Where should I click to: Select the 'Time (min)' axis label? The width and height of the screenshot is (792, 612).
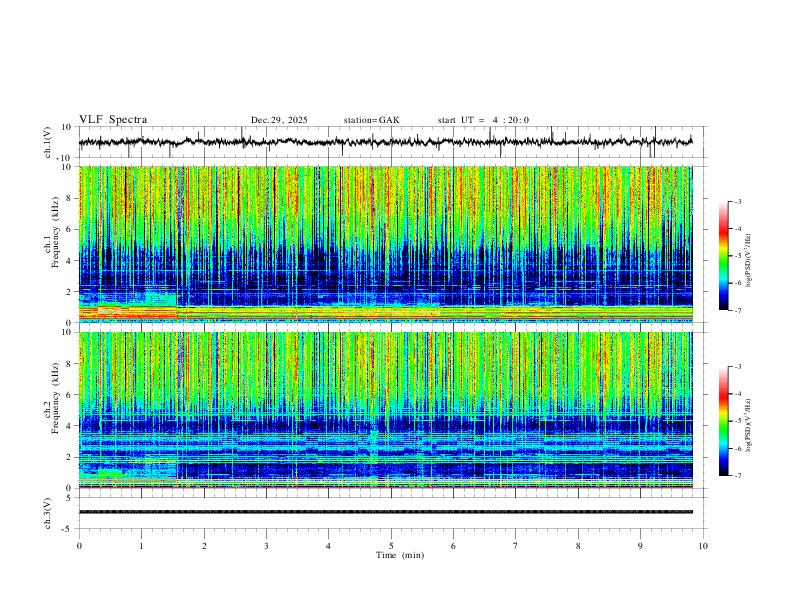(400, 555)
